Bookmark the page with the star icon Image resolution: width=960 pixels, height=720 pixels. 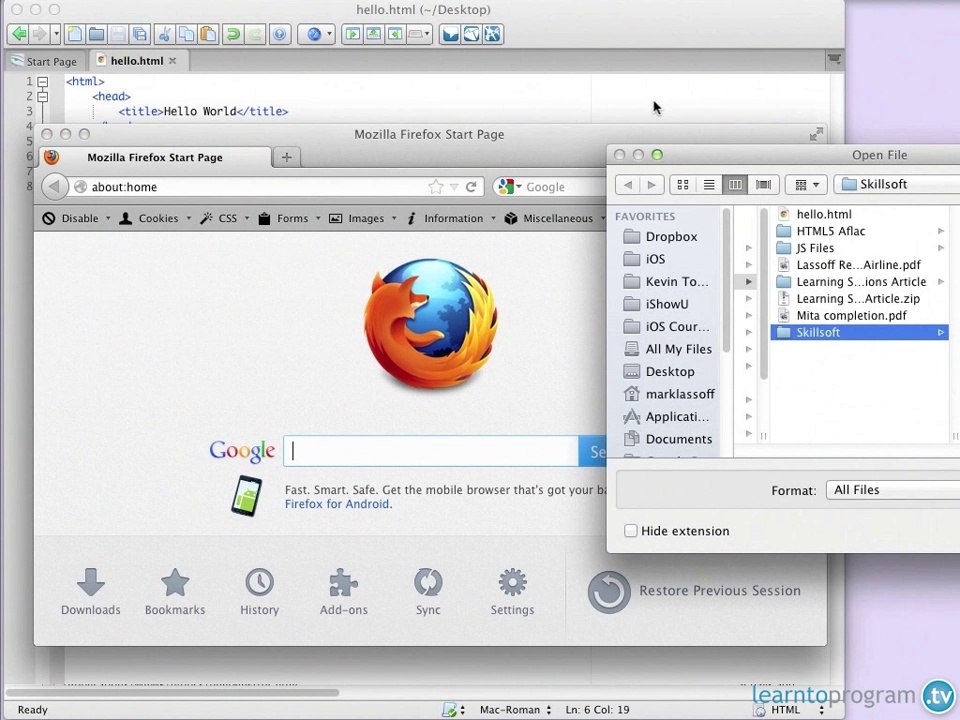(x=435, y=187)
